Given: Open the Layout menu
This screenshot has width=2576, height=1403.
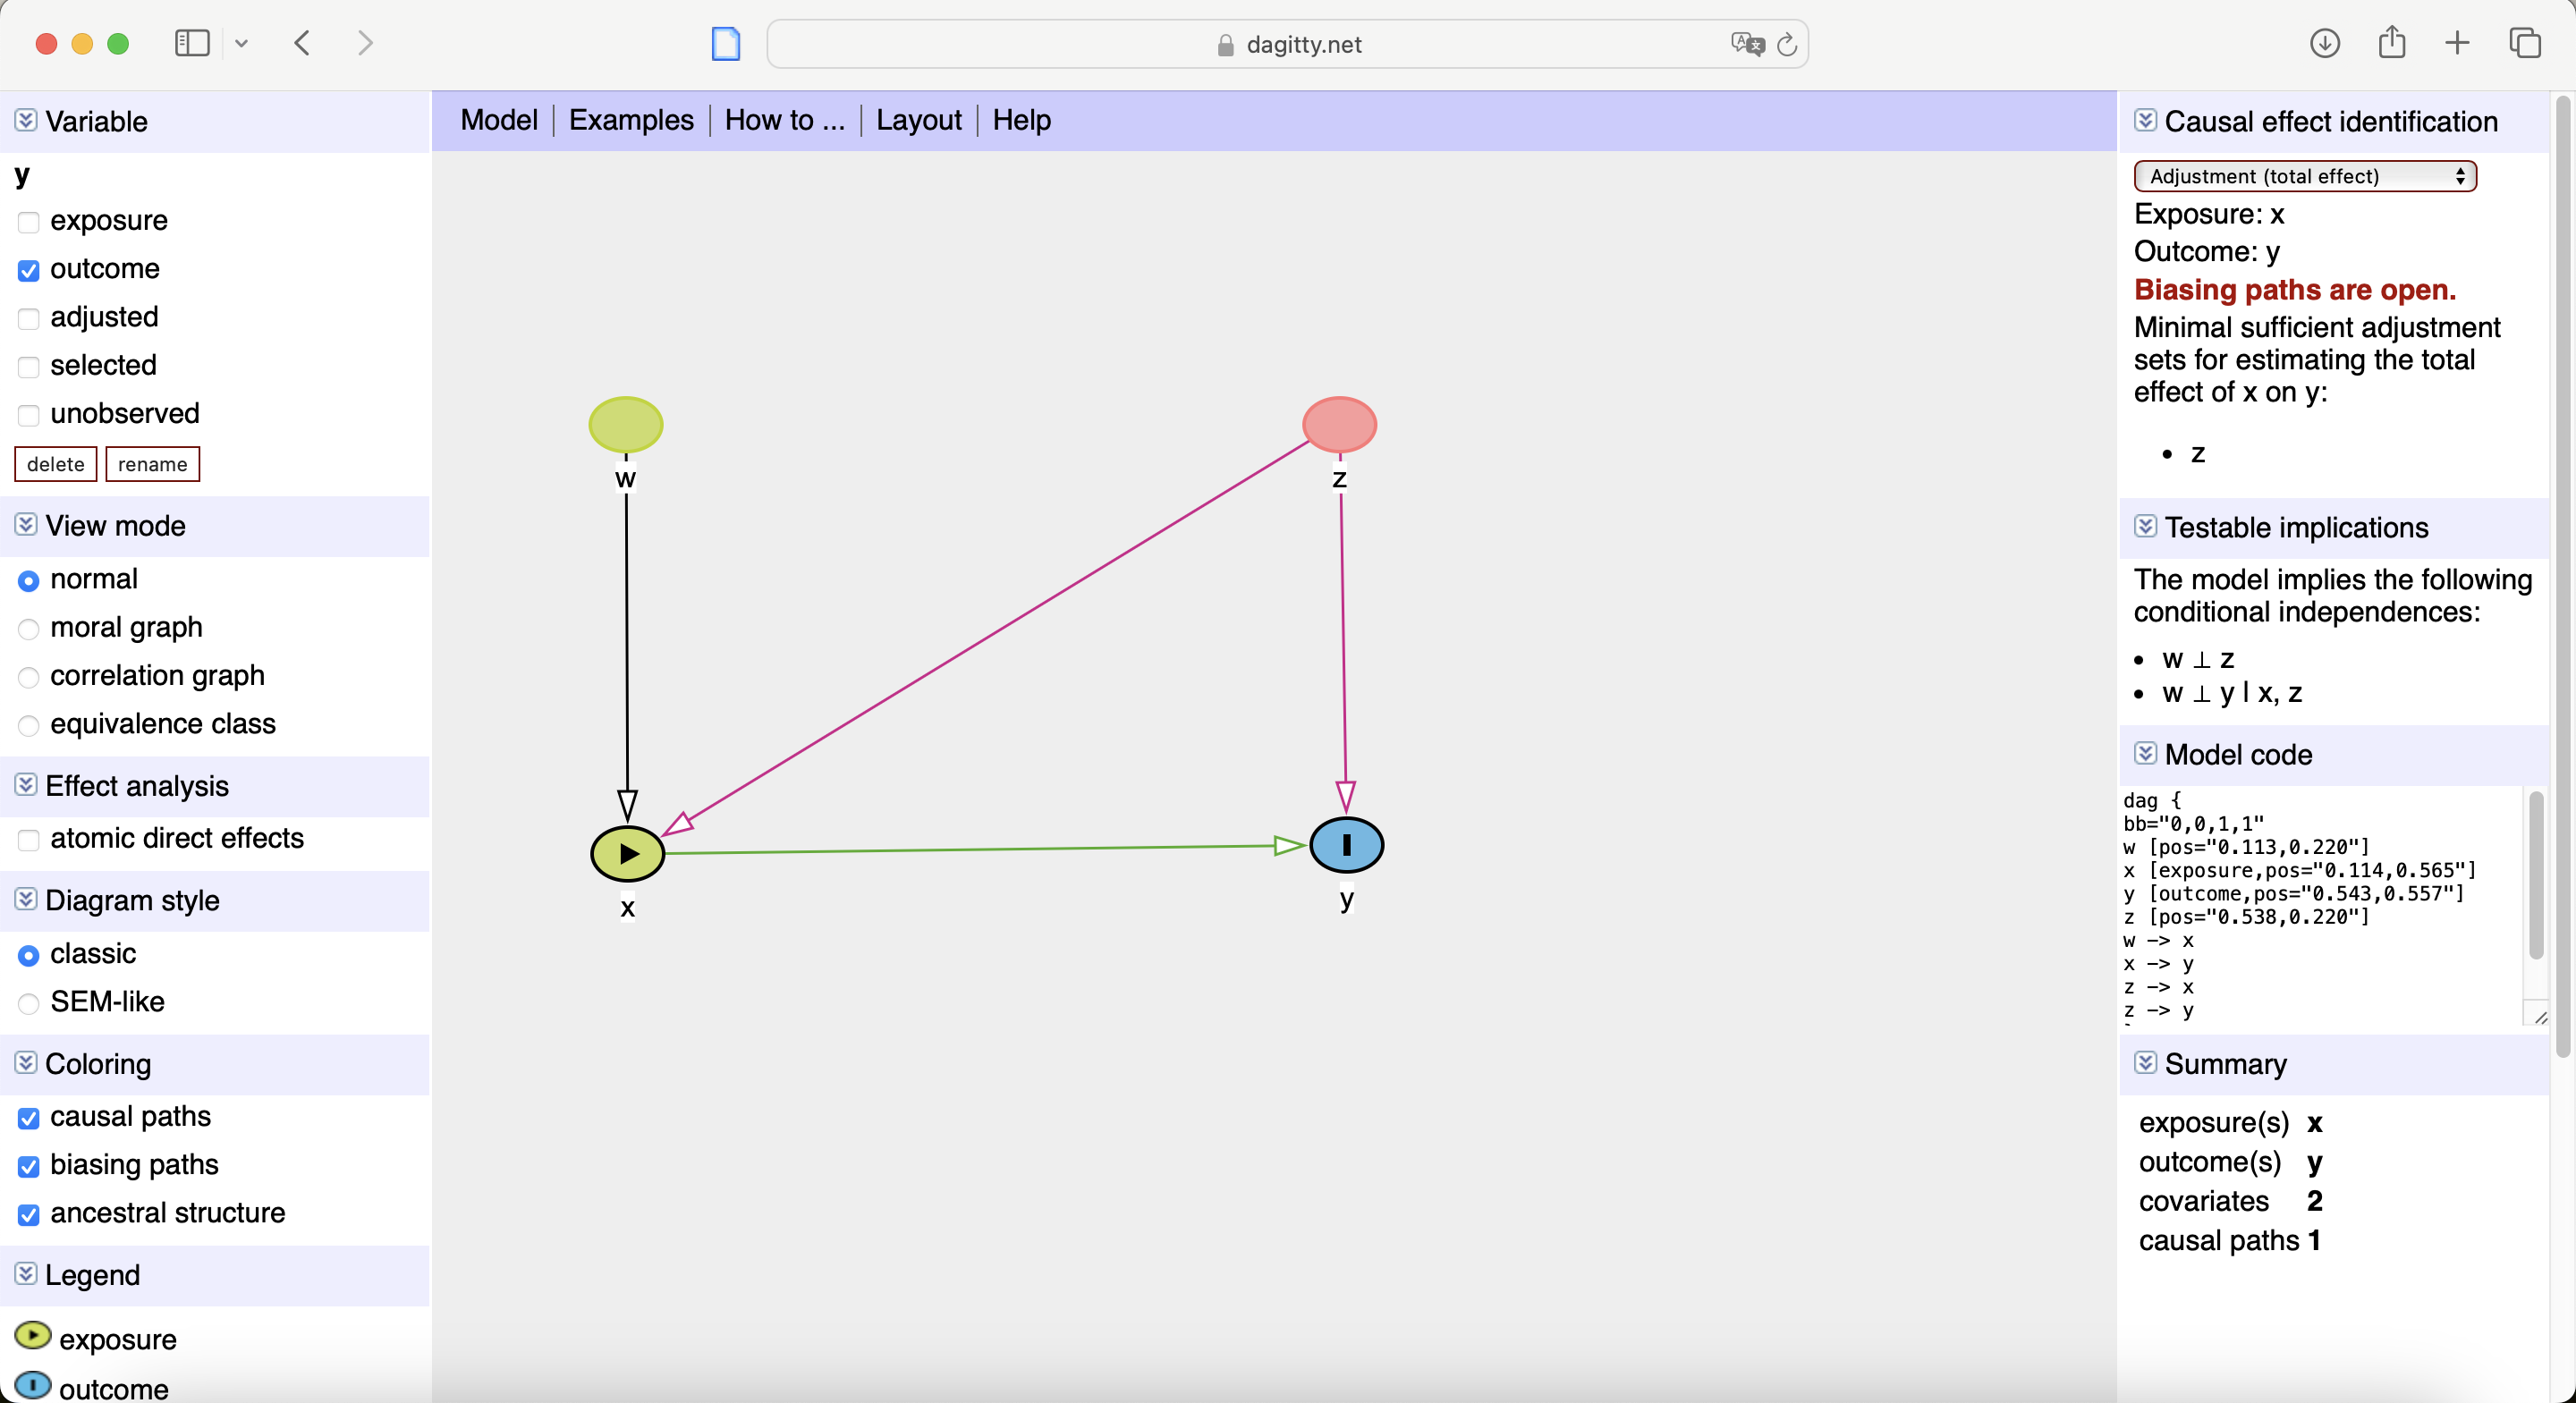Looking at the screenshot, I should coord(917,120).
